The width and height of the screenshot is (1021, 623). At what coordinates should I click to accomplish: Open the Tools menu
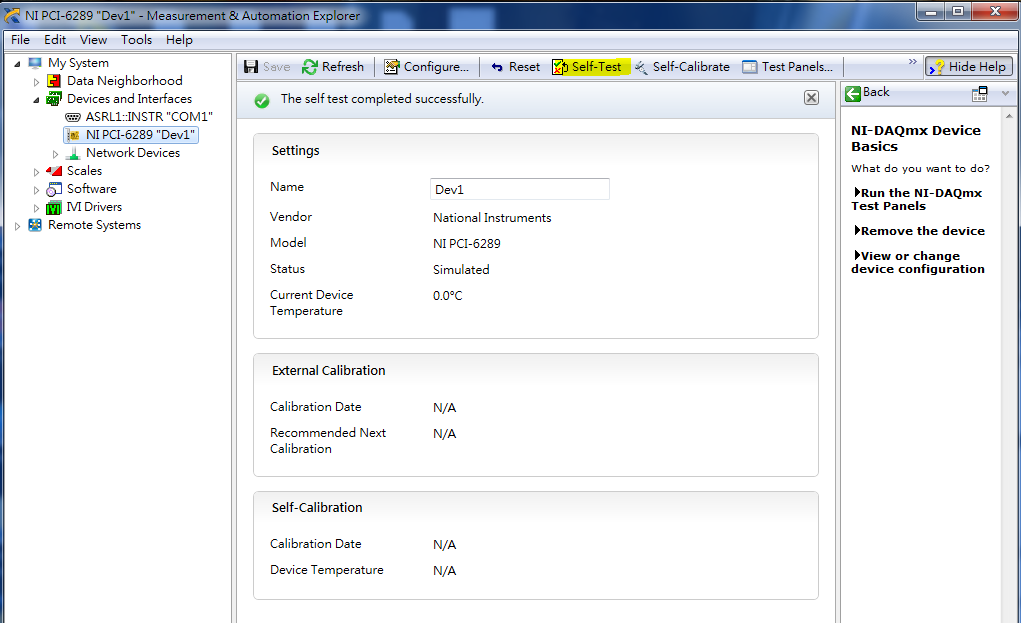click(136, 40)
